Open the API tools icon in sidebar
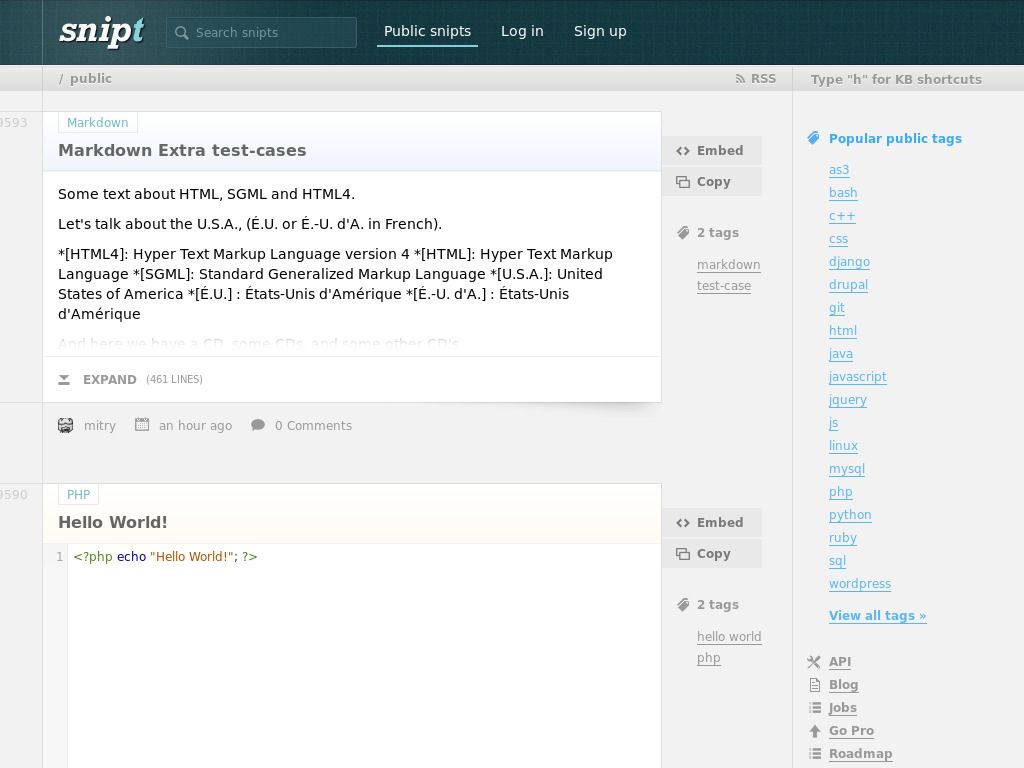The height and width of the screenshot is (768, 1024). tap(815, 662)
